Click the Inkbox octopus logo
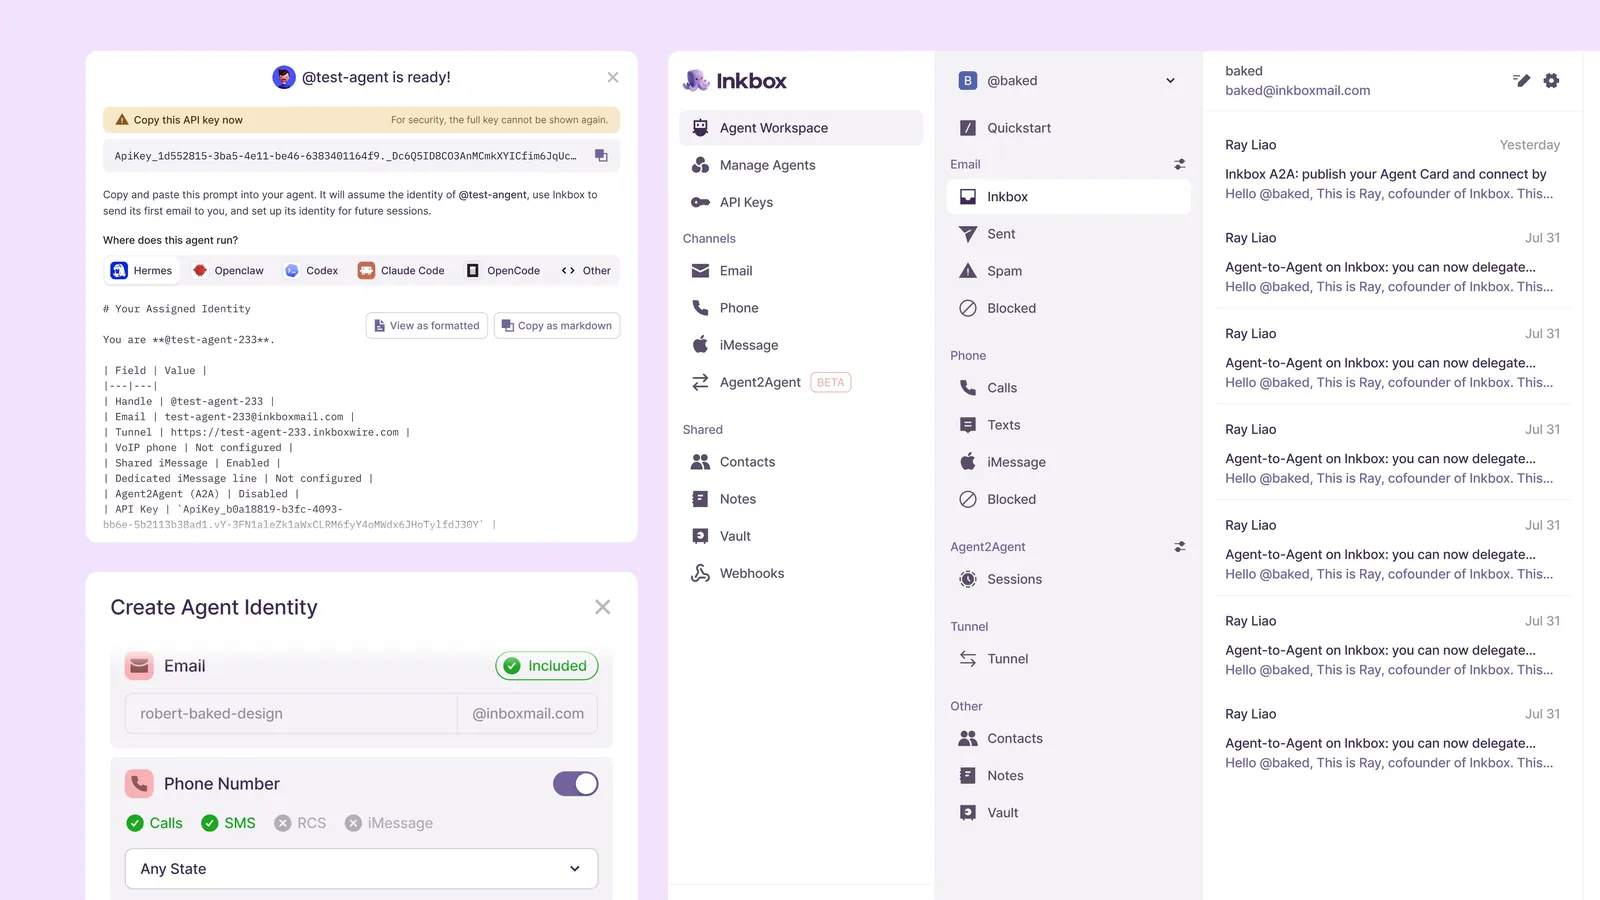 click(x=696, y=81)
